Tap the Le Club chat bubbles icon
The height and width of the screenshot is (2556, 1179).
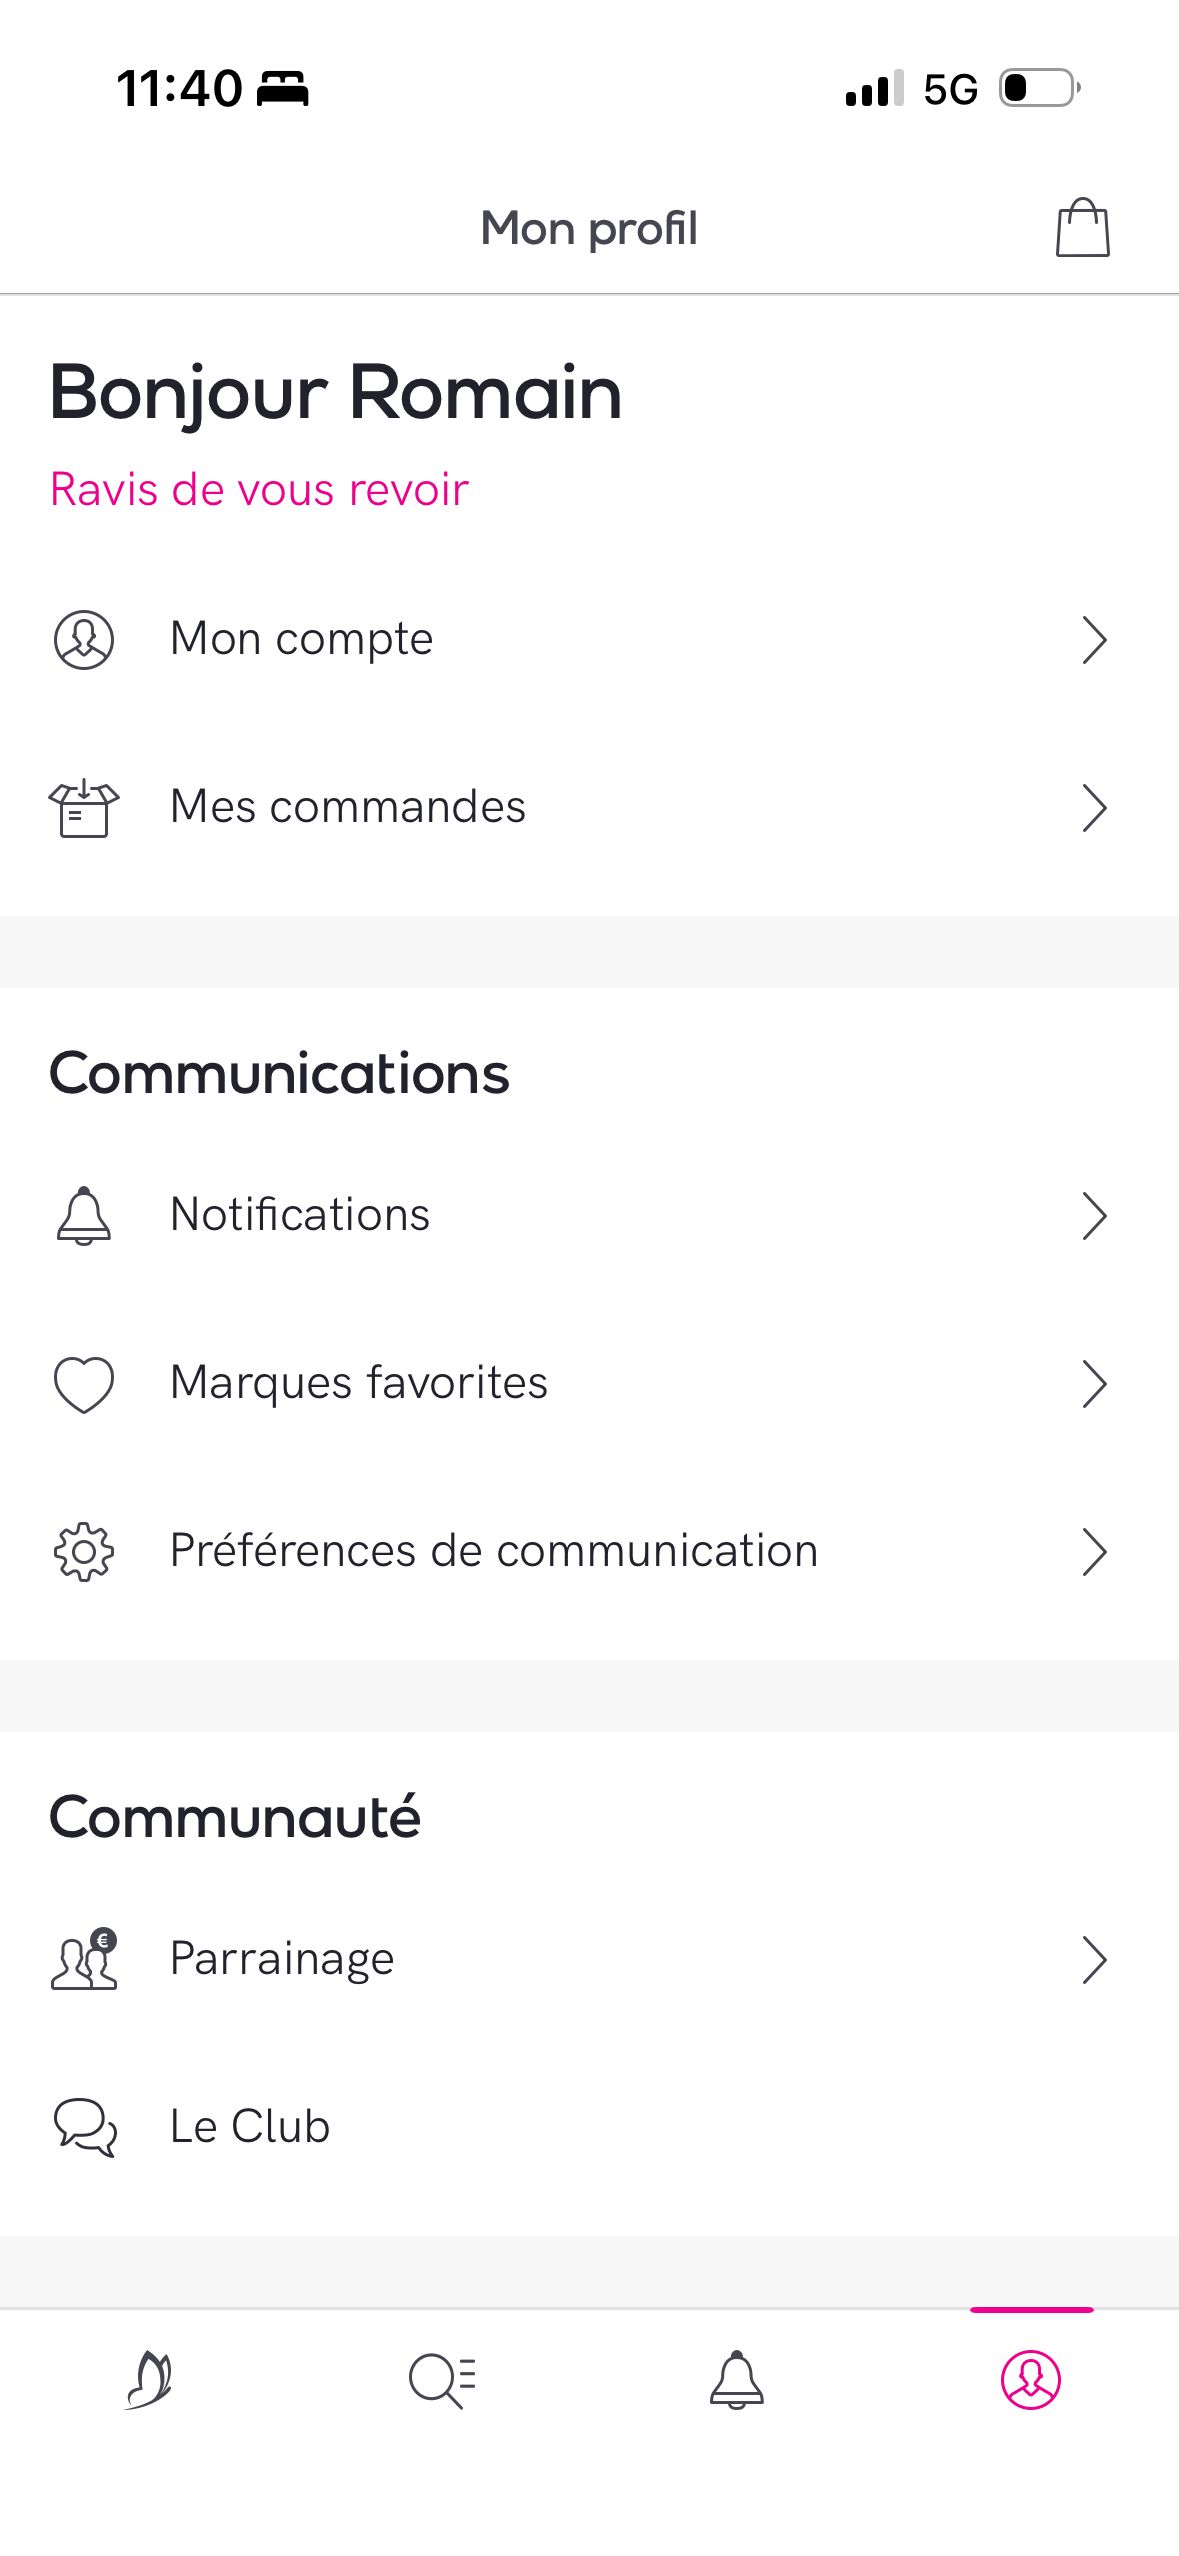pyautogui.click(x=85, y=2127)
